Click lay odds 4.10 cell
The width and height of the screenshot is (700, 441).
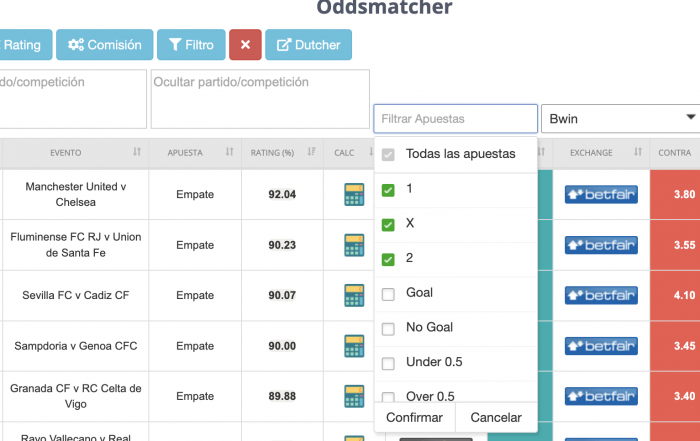[x=675, y=295]
